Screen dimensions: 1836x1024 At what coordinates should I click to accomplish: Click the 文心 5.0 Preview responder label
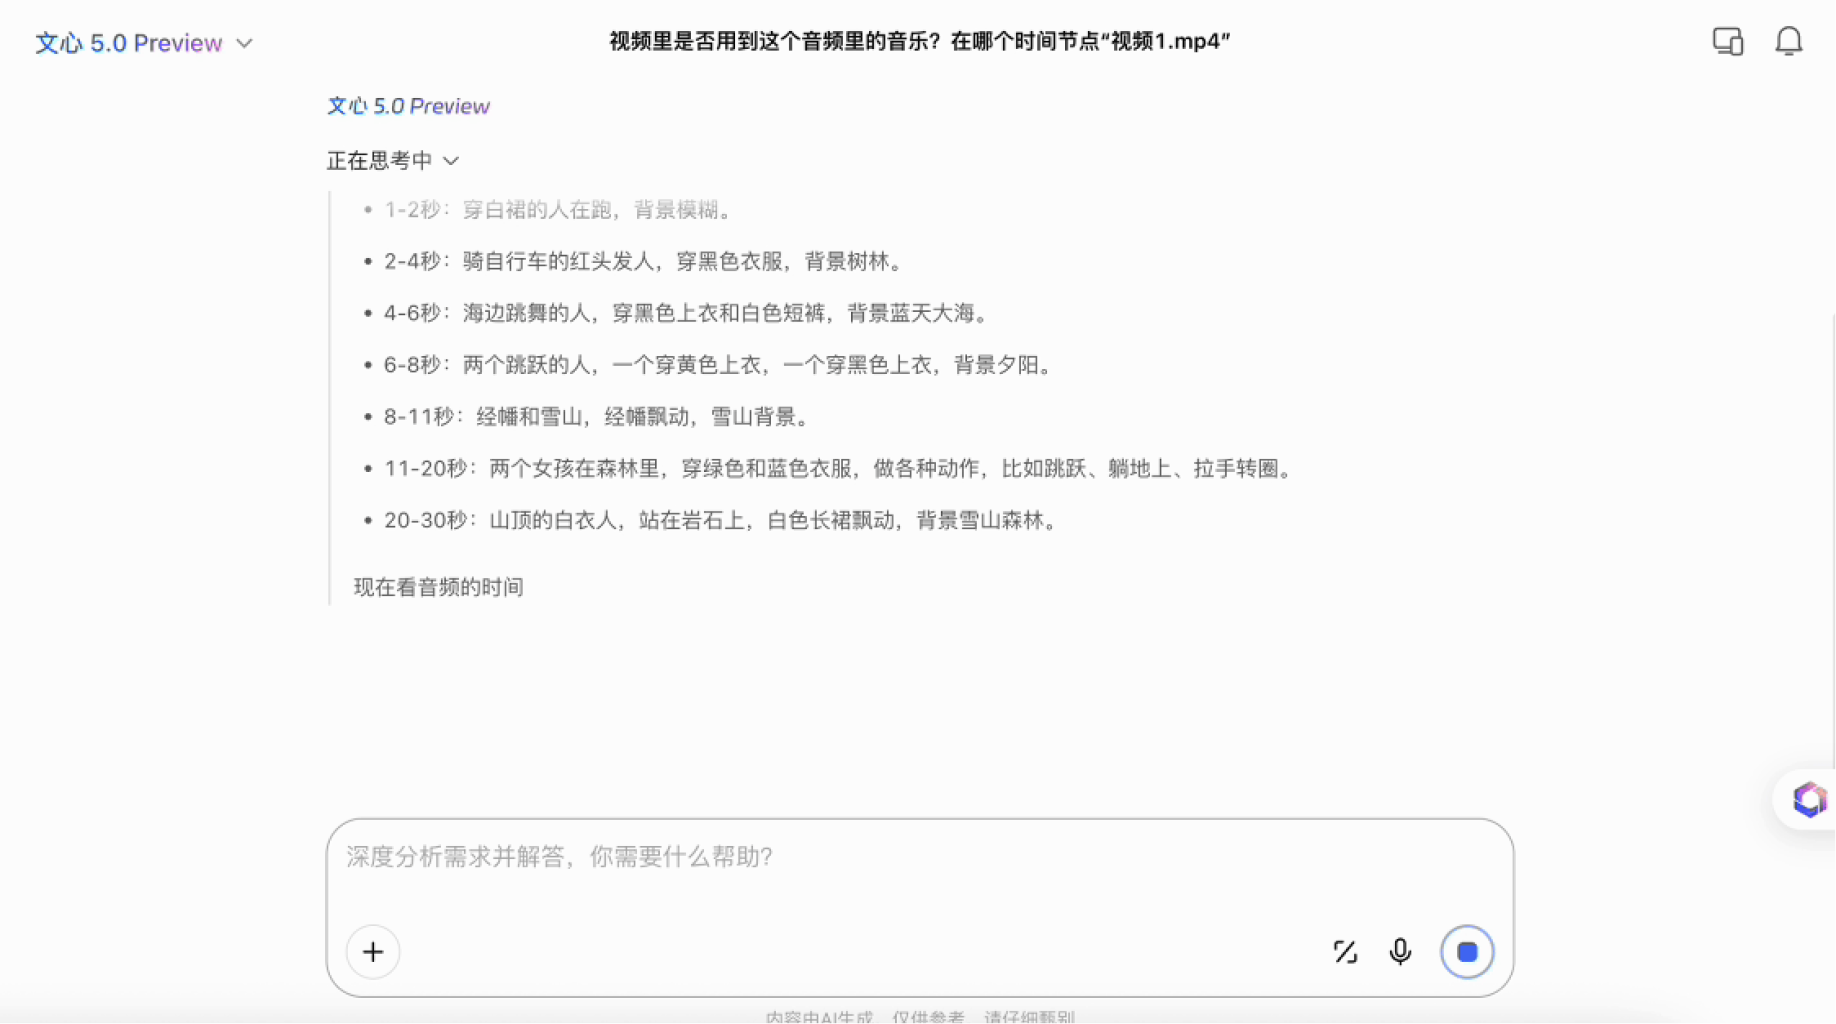point(408,106)
